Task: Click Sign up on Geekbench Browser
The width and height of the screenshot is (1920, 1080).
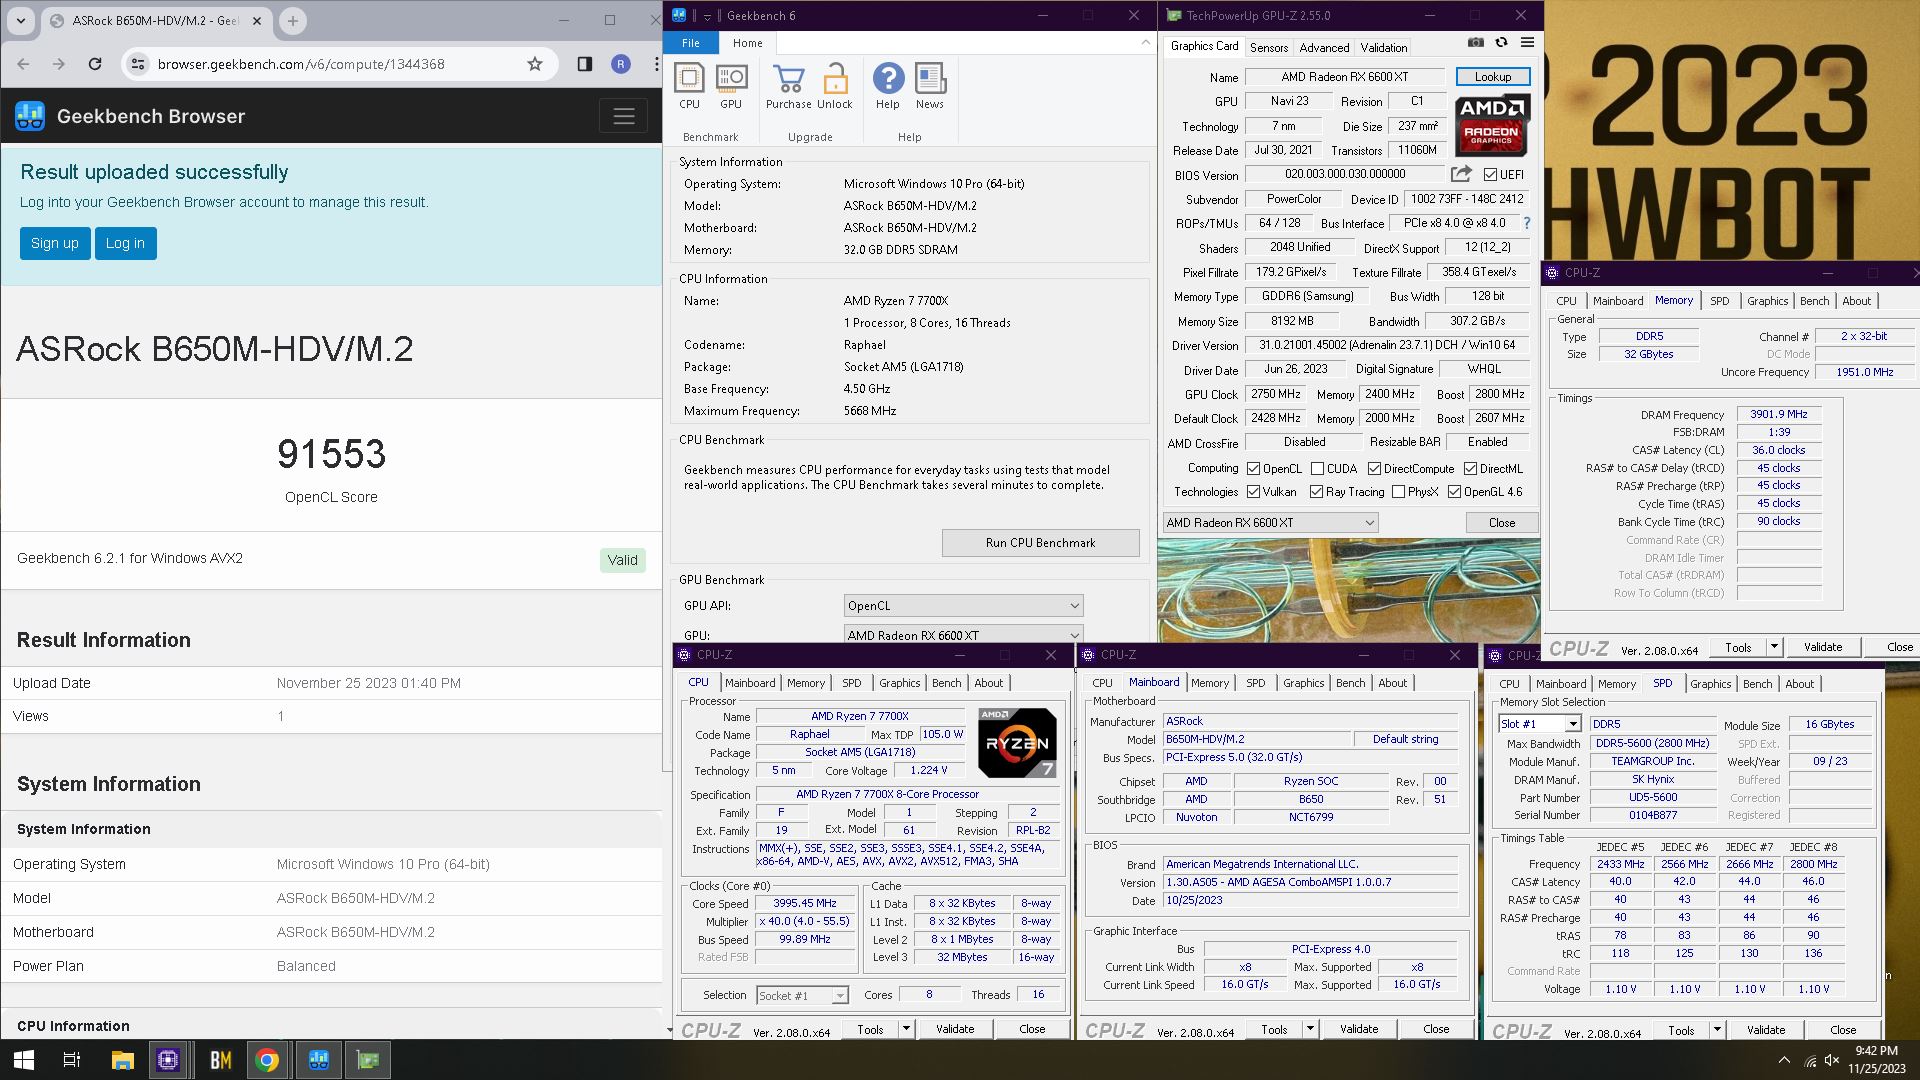Action: [55, 243]
